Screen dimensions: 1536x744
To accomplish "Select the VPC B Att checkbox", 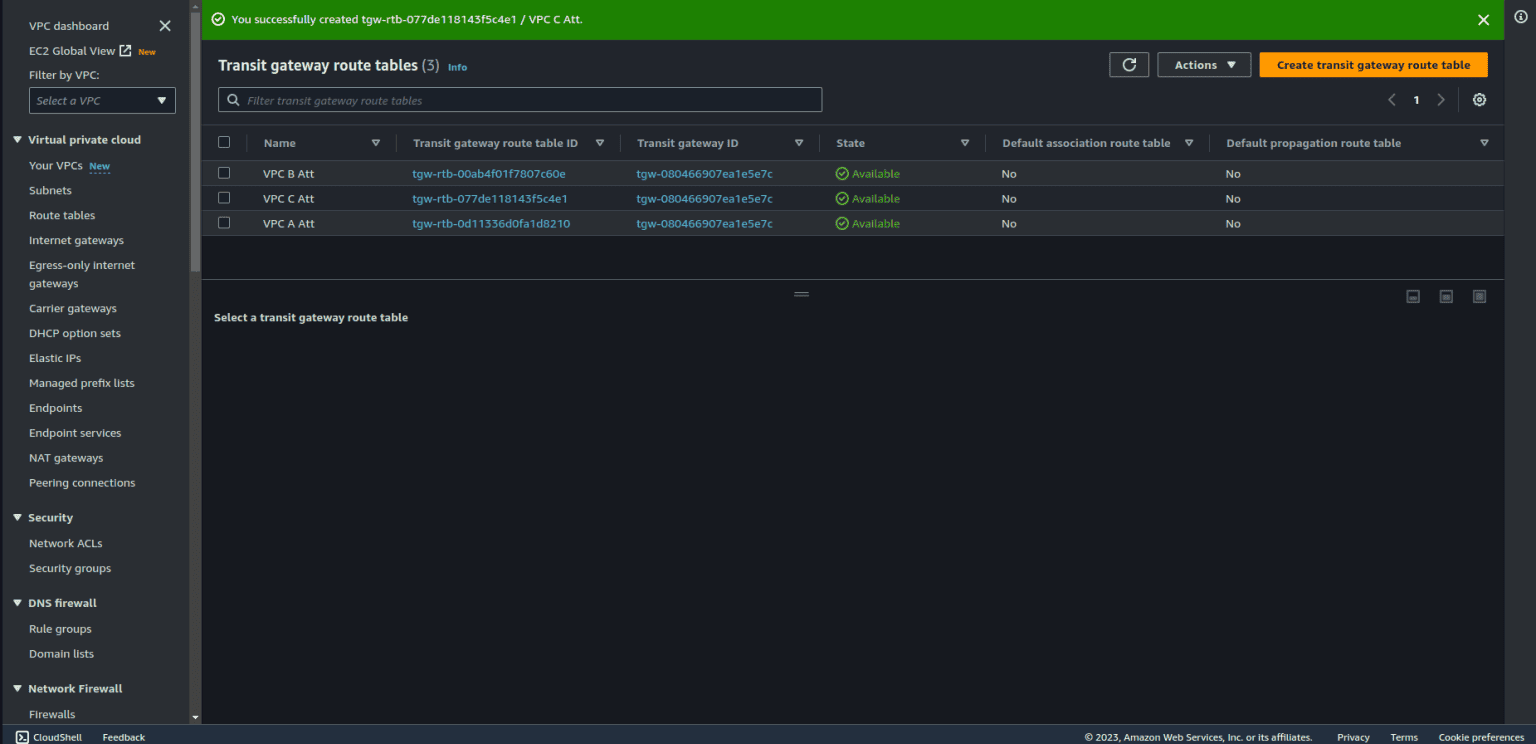I will (x=224, y=173).
